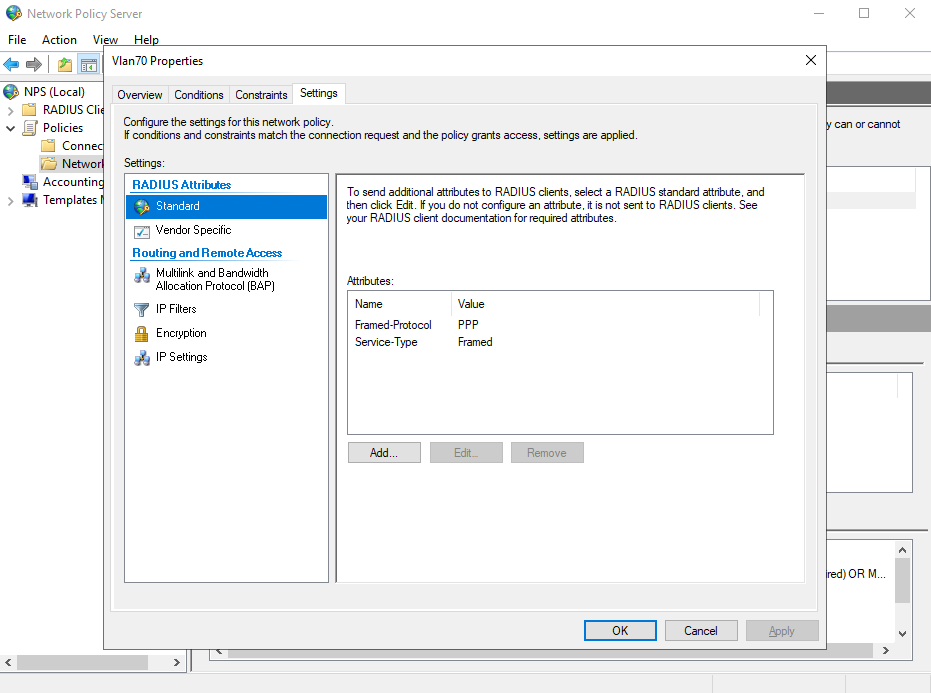
Task: Click the Multilink and Bandwidth icon
Action: tap(142, 275)
